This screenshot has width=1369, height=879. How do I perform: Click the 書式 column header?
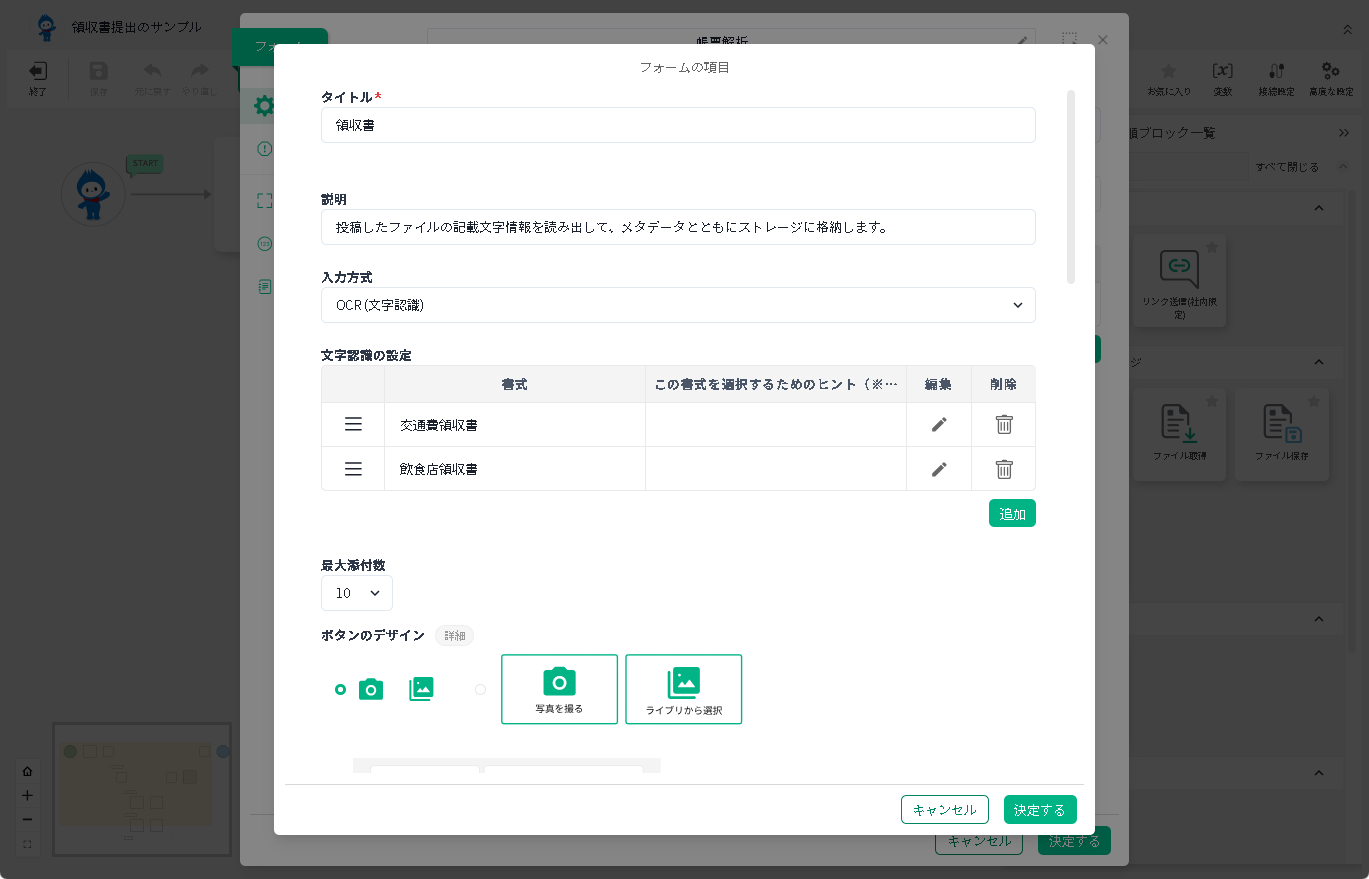pos(514,384)
